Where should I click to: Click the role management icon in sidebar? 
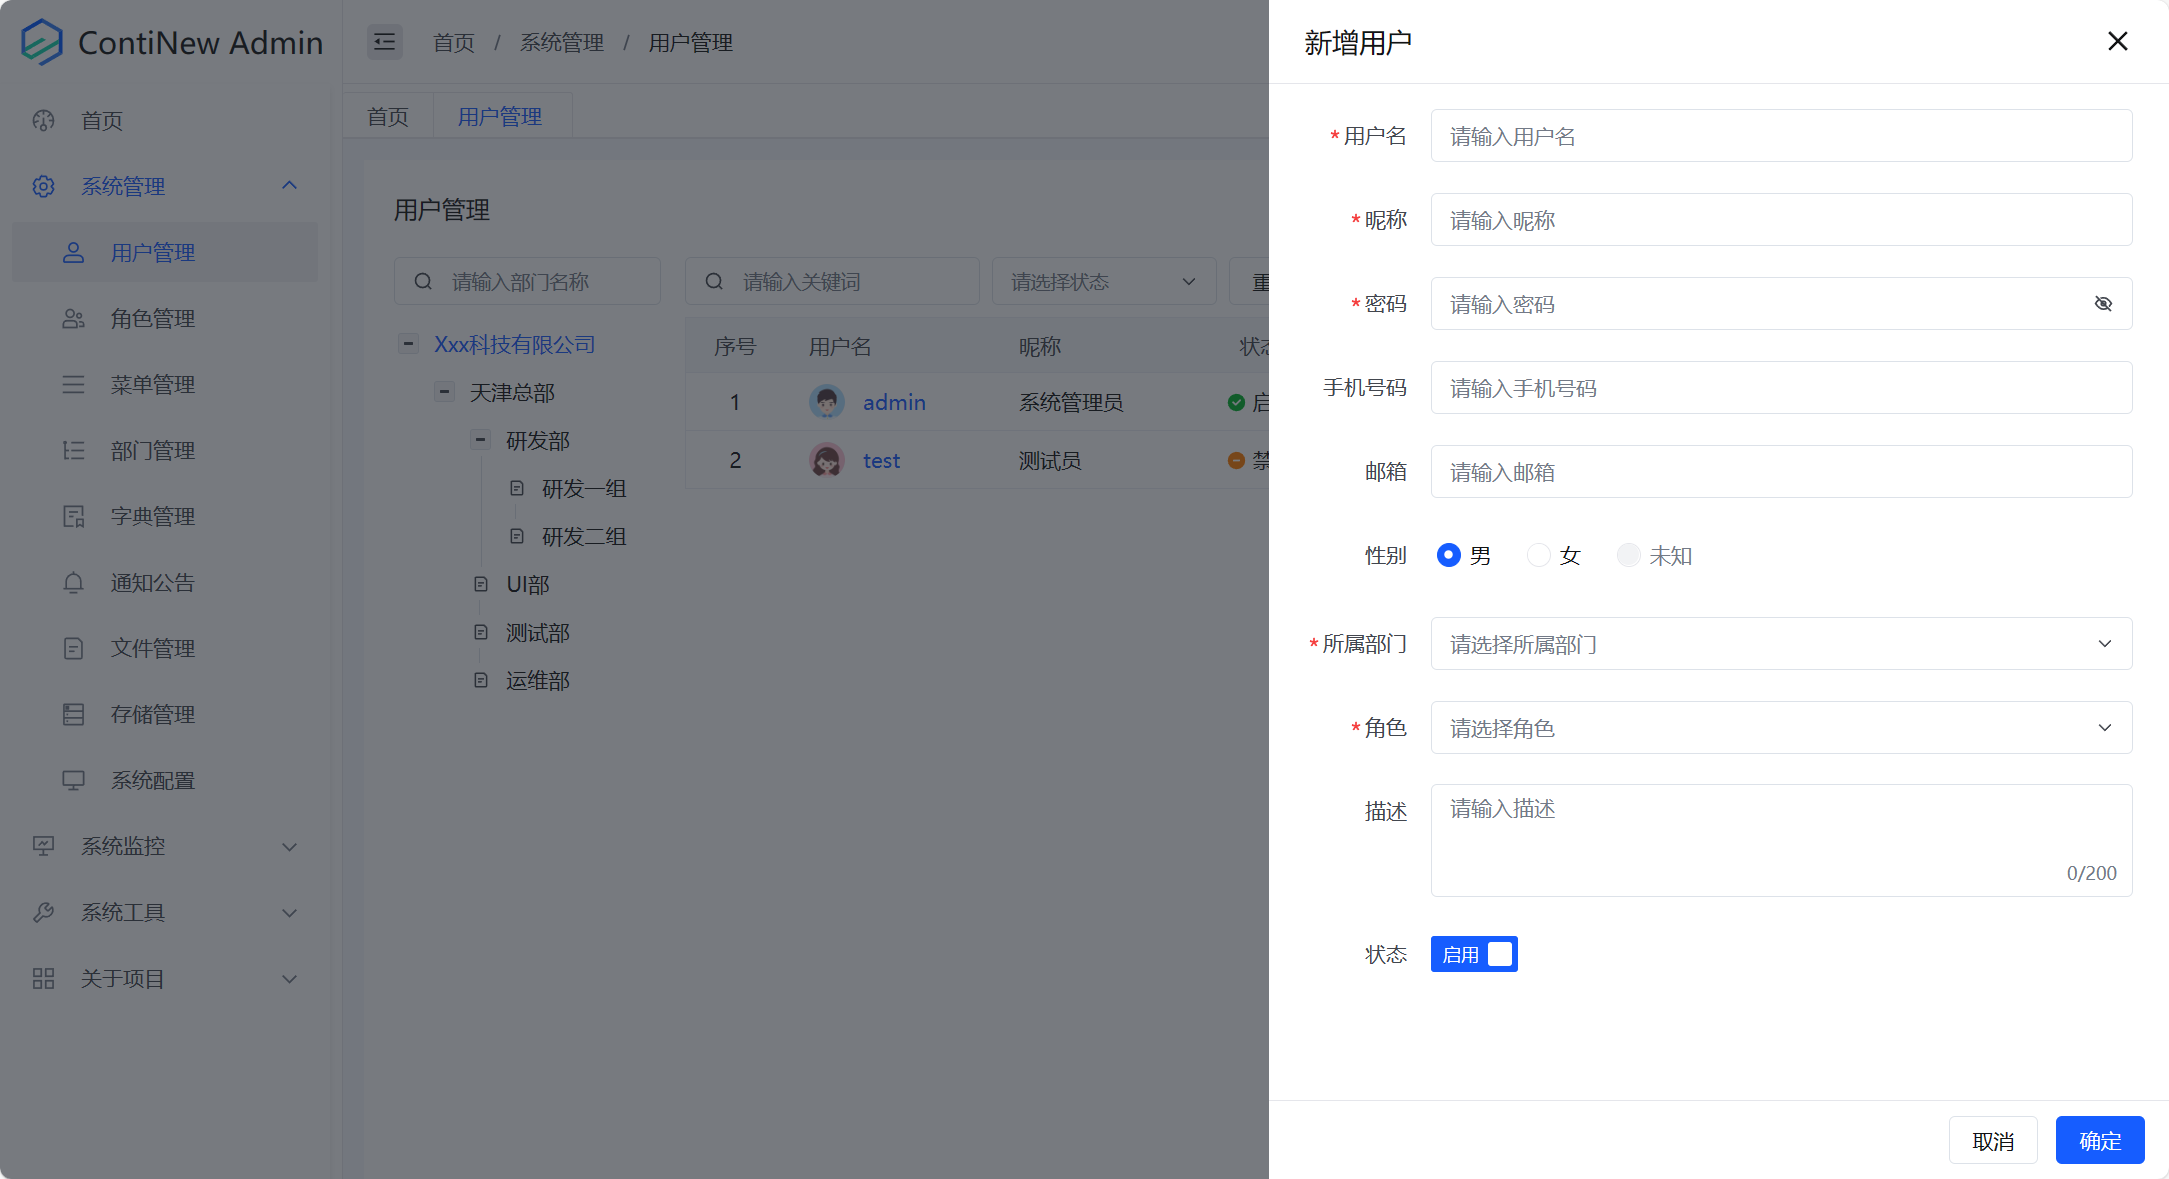pyautogui.click(x=73, y=318)
